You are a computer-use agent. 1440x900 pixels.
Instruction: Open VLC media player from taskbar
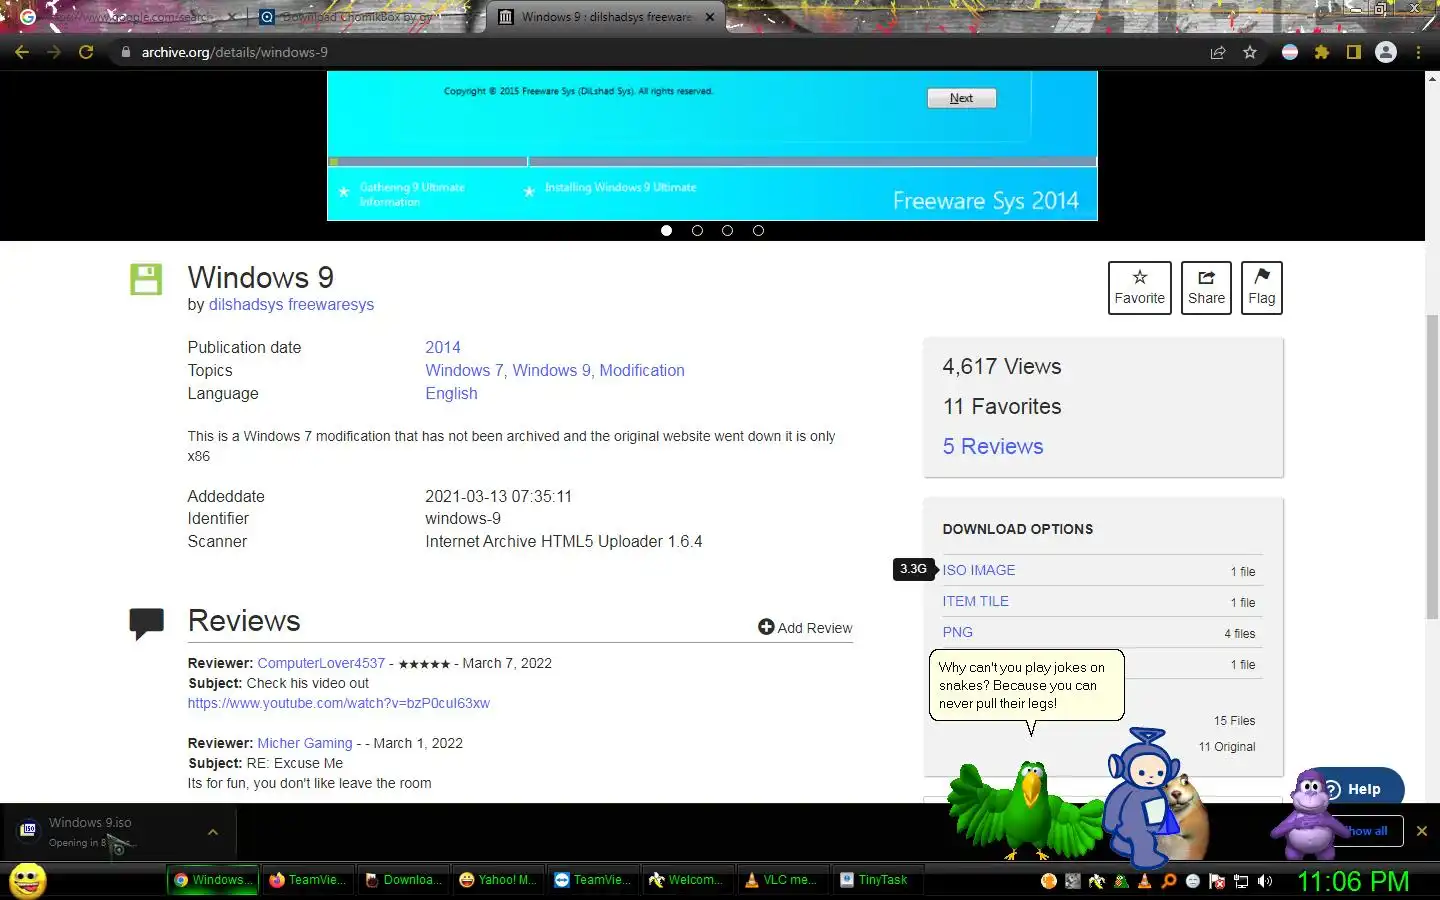[783, 880]
